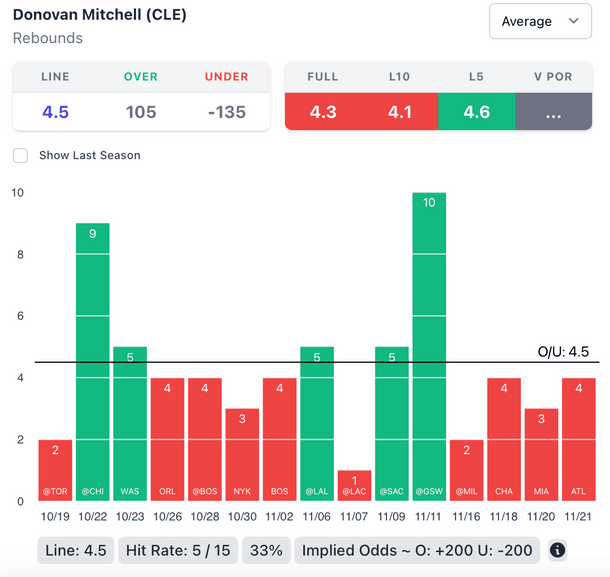Open the Average dropdown menu

[540, 21]
